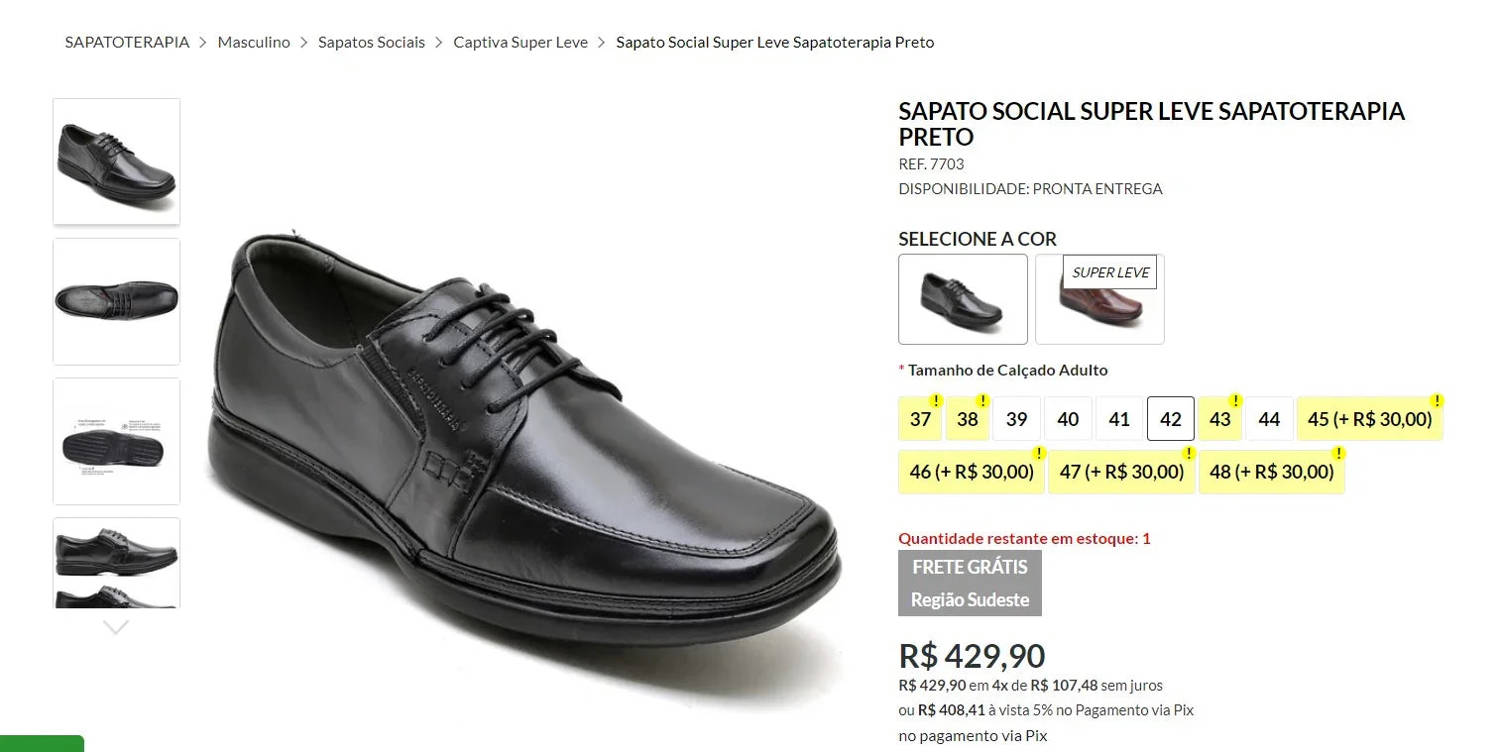
Task: Select the black shoe color swatch
Action: point(962,298)
